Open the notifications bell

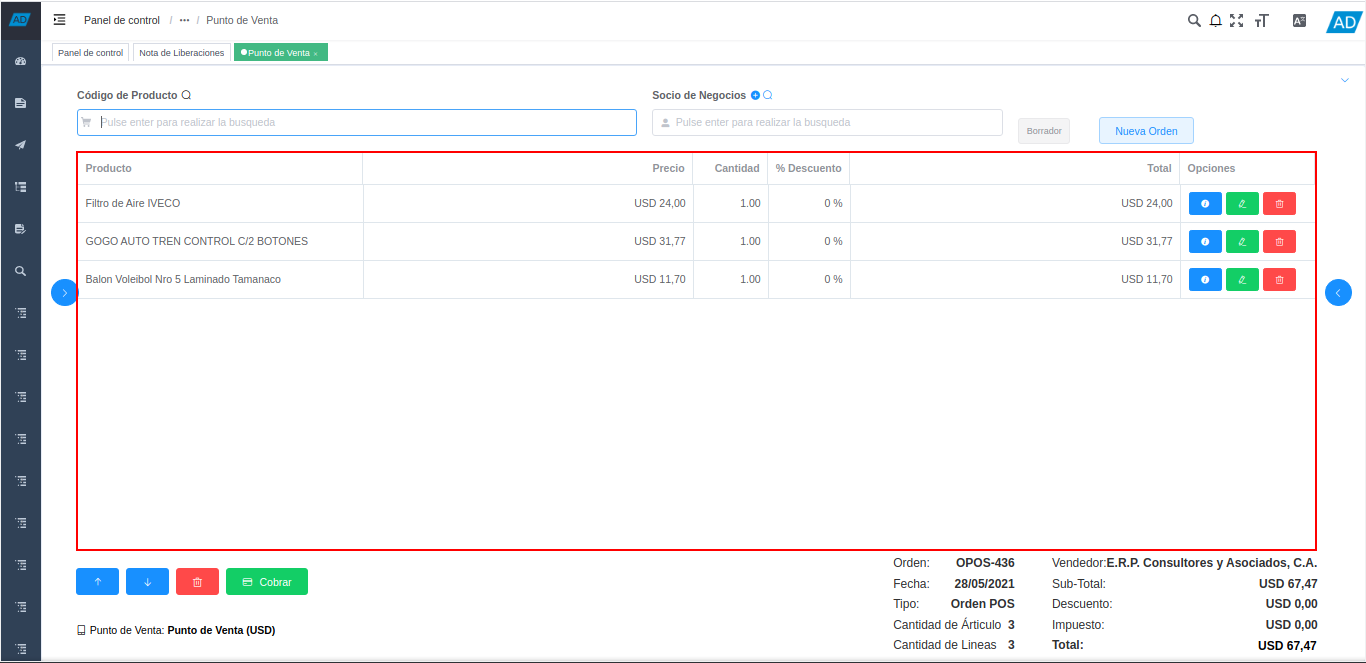pyautogui.click(x=1216, y=20)
